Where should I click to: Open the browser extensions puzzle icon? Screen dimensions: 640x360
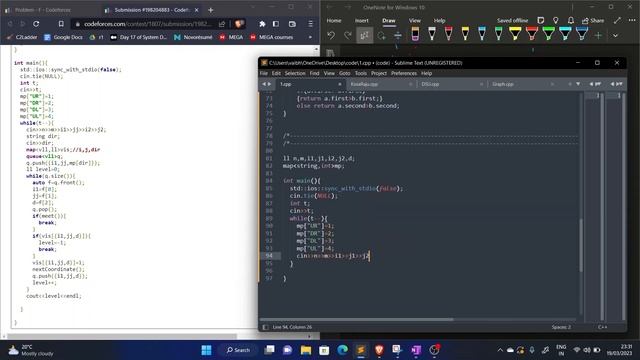262,24
